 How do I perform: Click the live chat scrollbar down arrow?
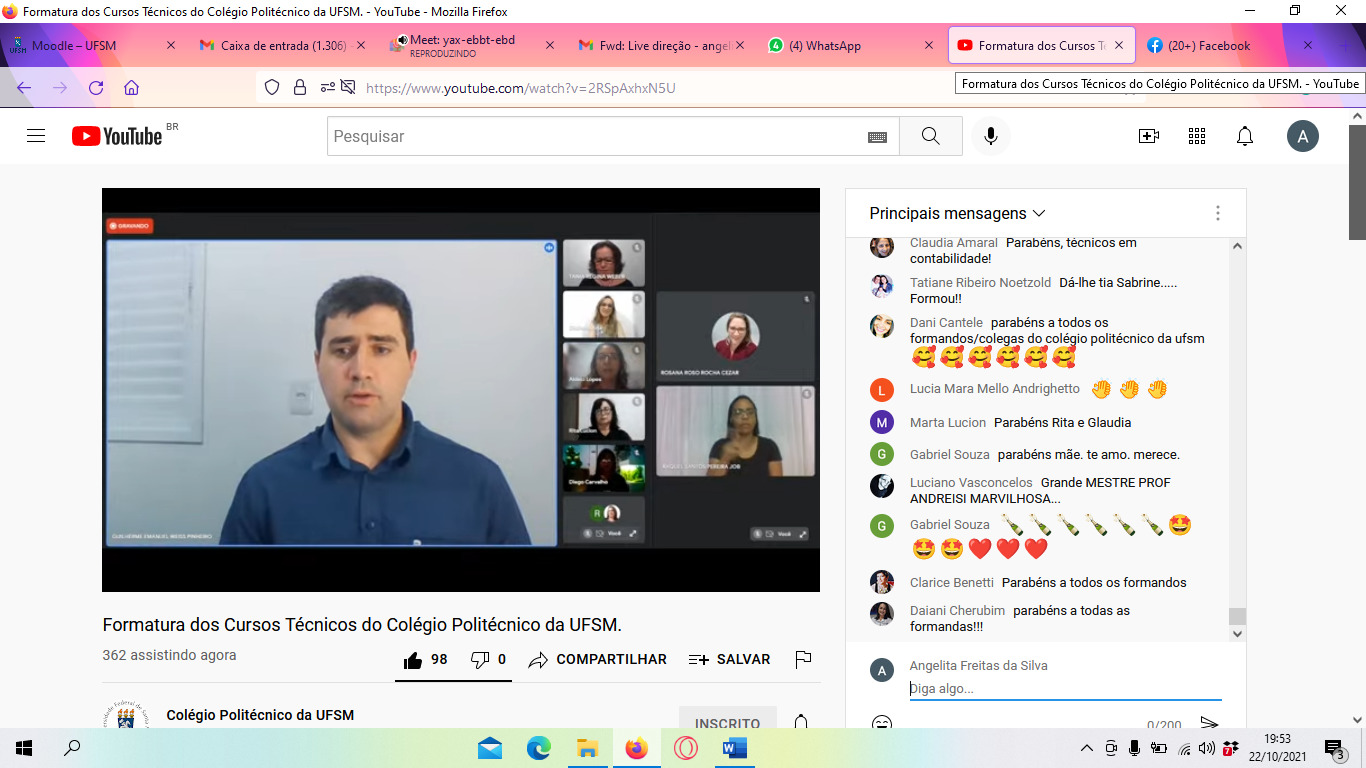[x=1237, y=633]
